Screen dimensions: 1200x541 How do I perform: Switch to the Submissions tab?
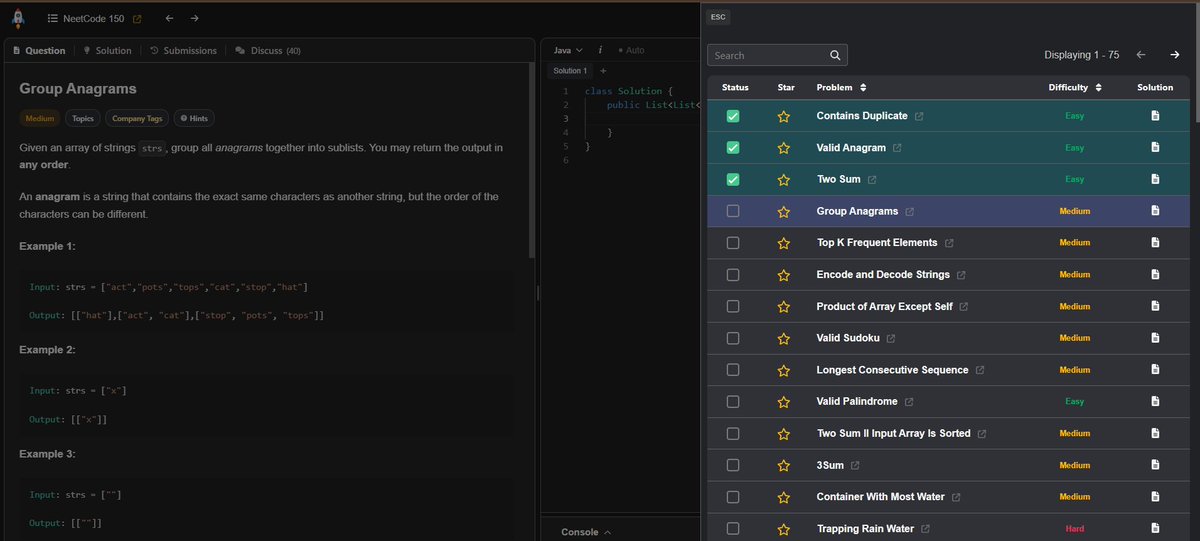[x=183, y=50]
